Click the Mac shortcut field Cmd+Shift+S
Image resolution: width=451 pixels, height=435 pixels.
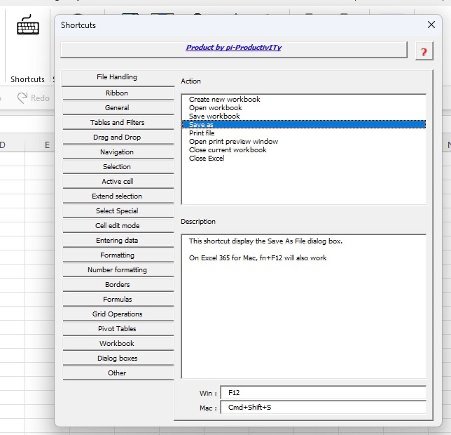[x=323, y=407]
